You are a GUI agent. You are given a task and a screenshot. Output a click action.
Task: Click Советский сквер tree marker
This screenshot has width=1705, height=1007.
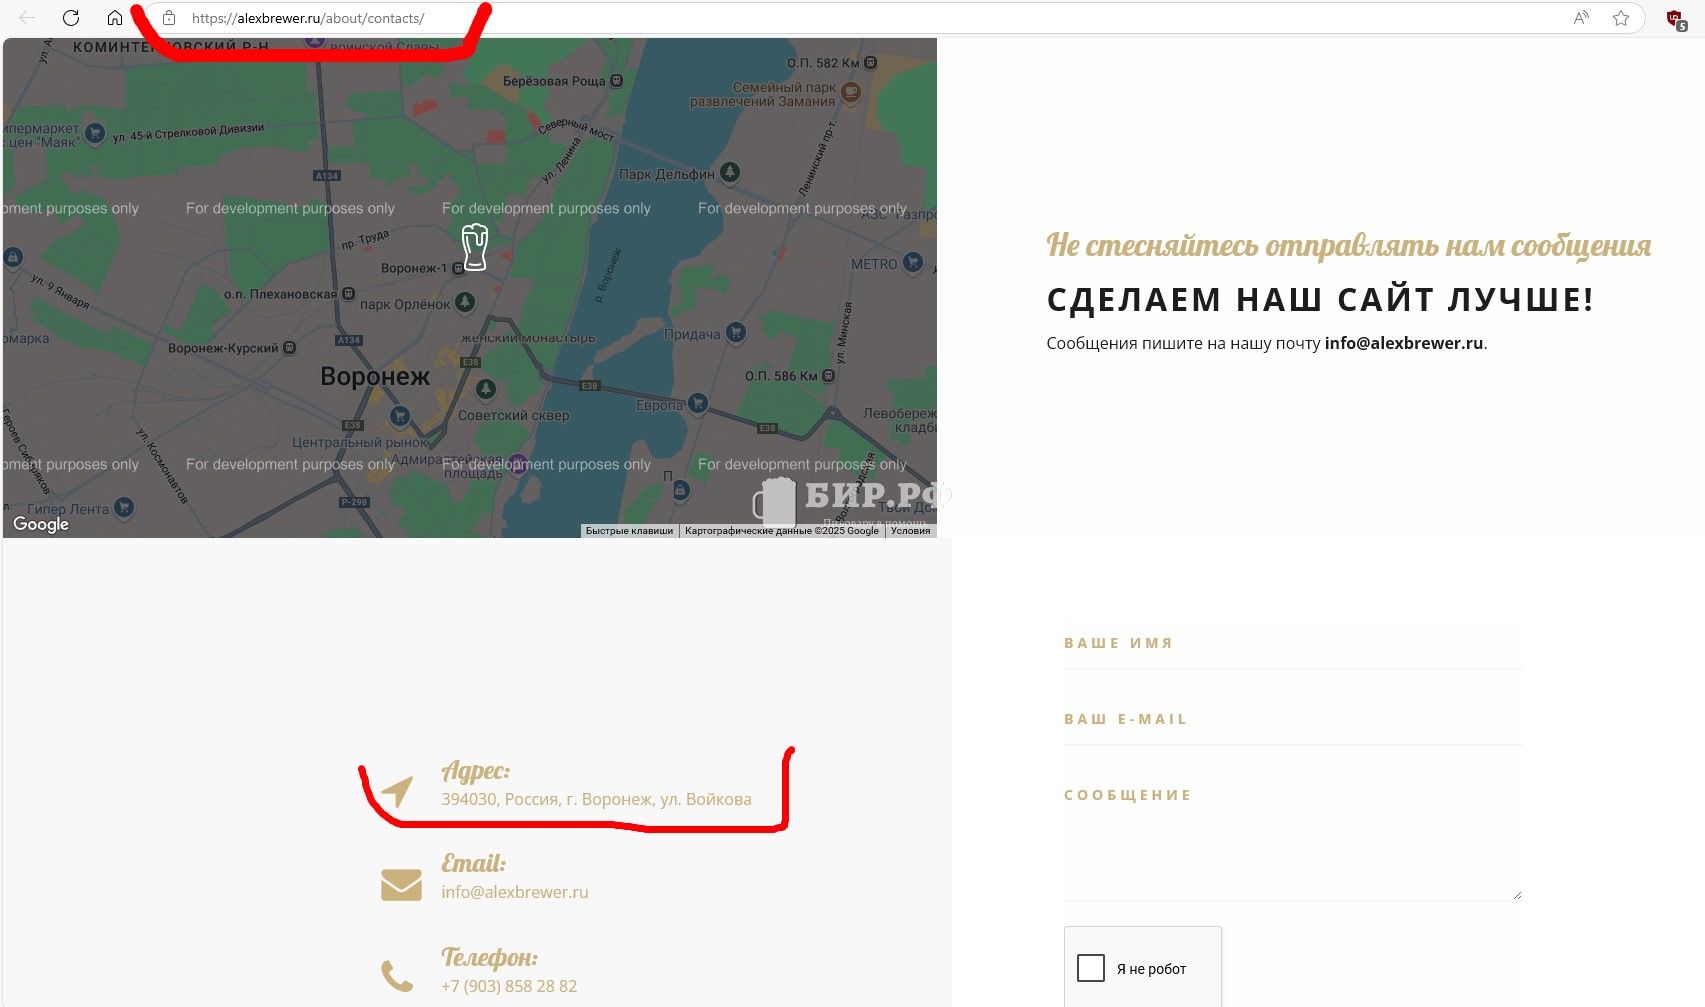click(x=486, y=388)
